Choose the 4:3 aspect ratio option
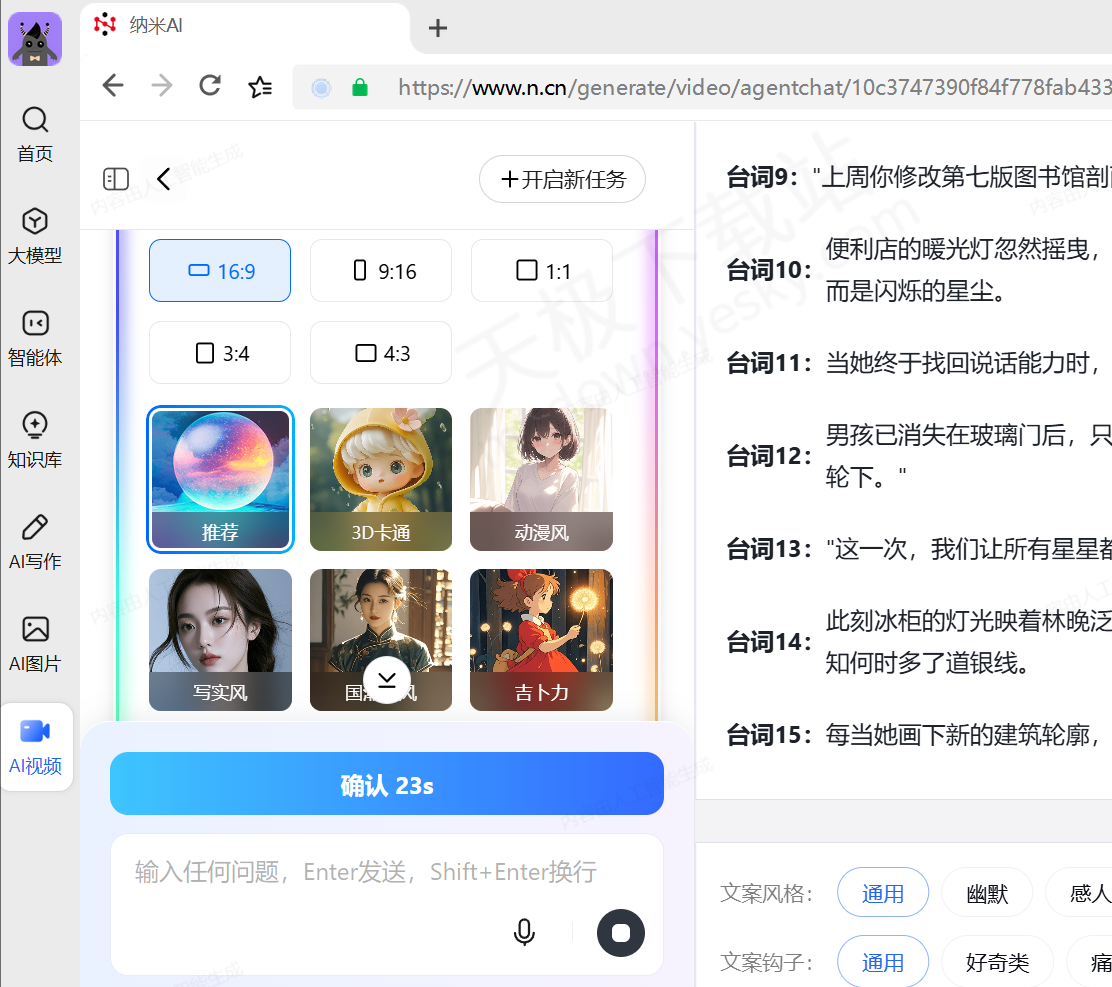The height and width of the screenshot is (987, 1112). 381,353
